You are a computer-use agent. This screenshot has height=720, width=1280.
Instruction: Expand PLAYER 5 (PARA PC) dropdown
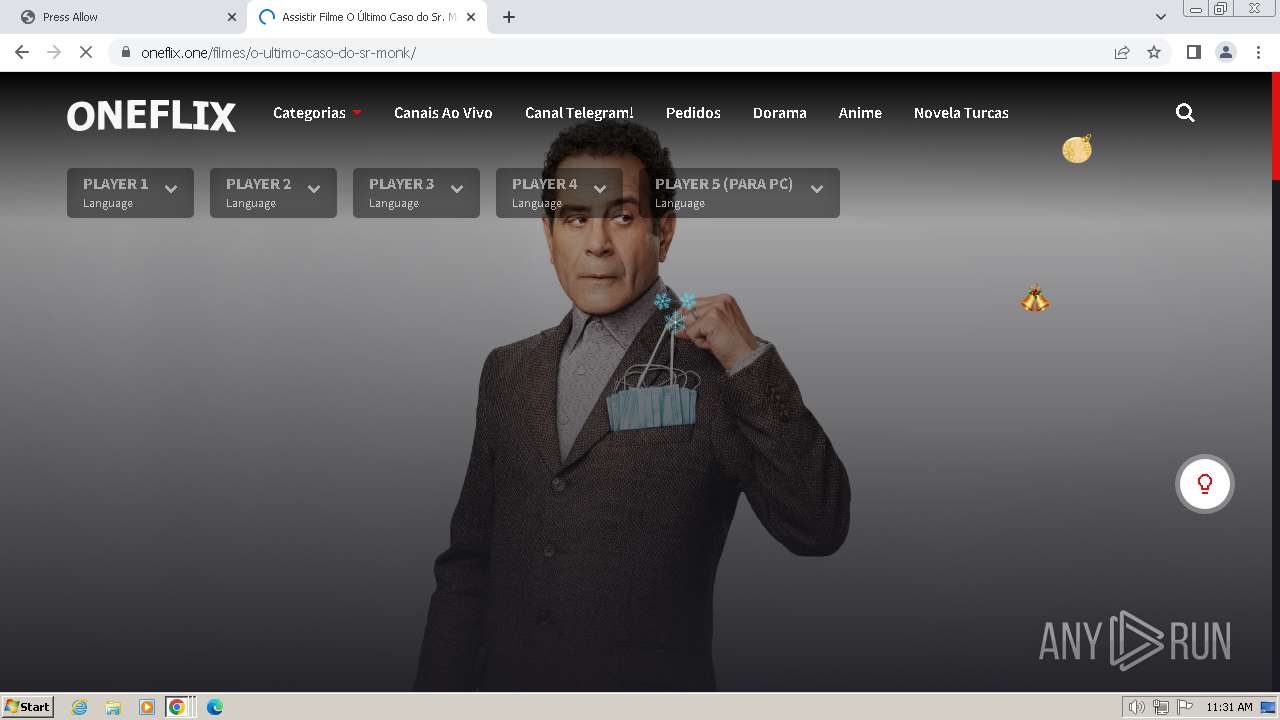tap(739, 192)
